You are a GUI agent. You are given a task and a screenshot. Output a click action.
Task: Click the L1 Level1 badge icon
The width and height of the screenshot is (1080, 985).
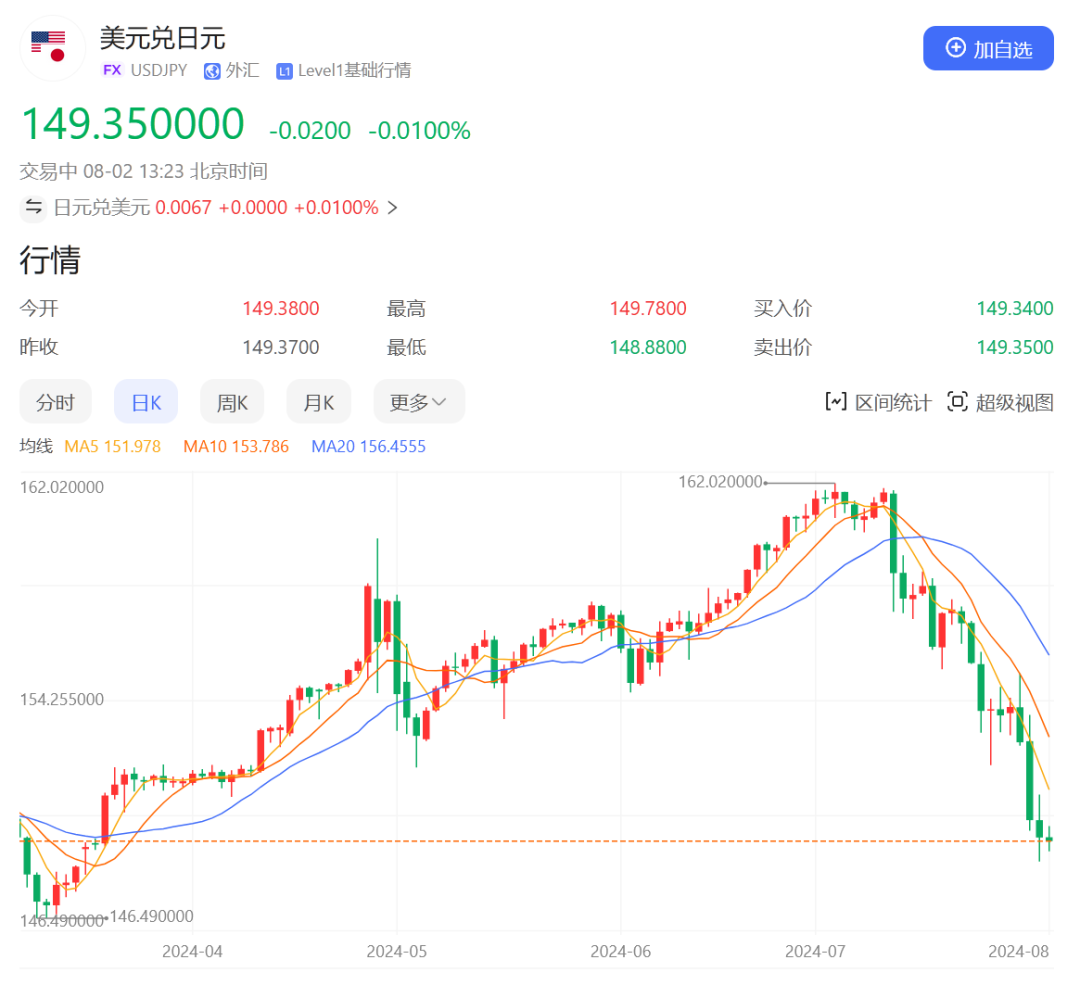pyautogui.click(x=284, y=71)
